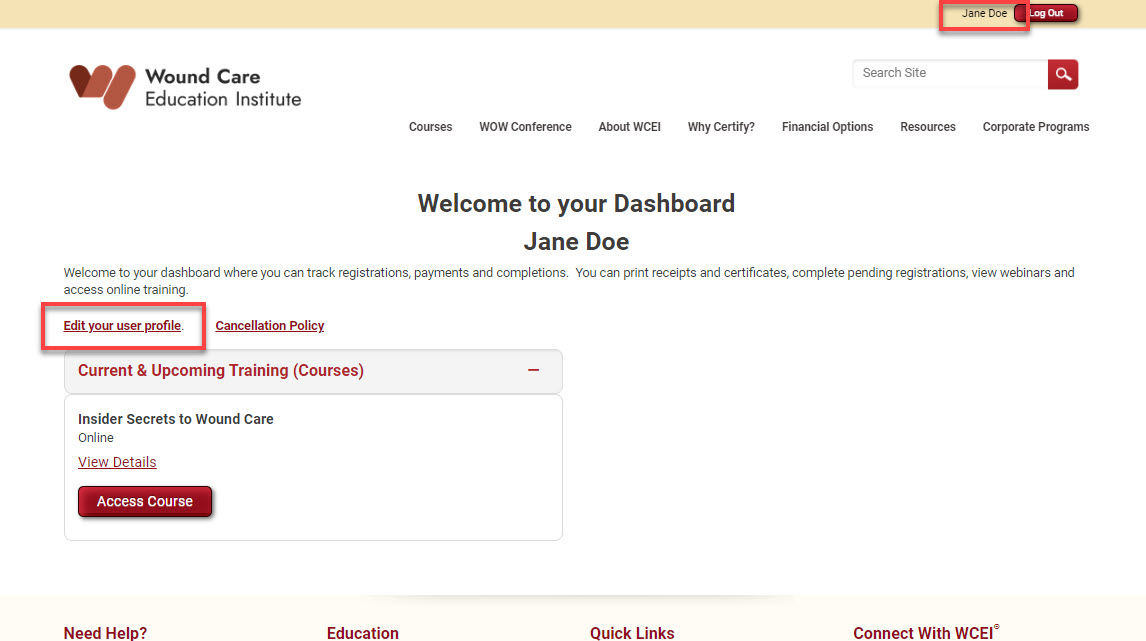This screenshot has height=641, width=1146.
Task: Navigate to About WCEI
Action: click(629, 127)
